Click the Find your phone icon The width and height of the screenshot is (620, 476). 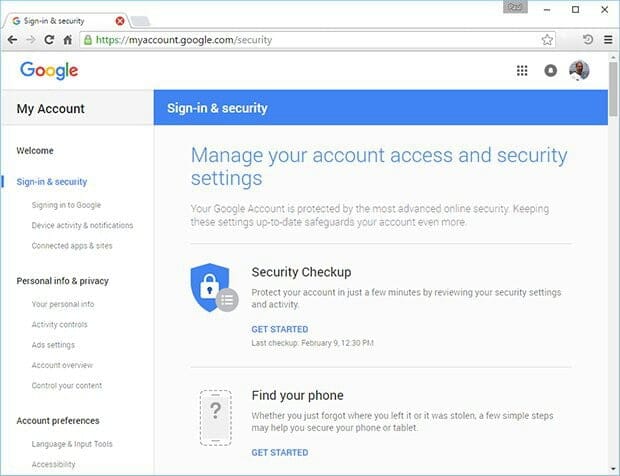(216, 417)
